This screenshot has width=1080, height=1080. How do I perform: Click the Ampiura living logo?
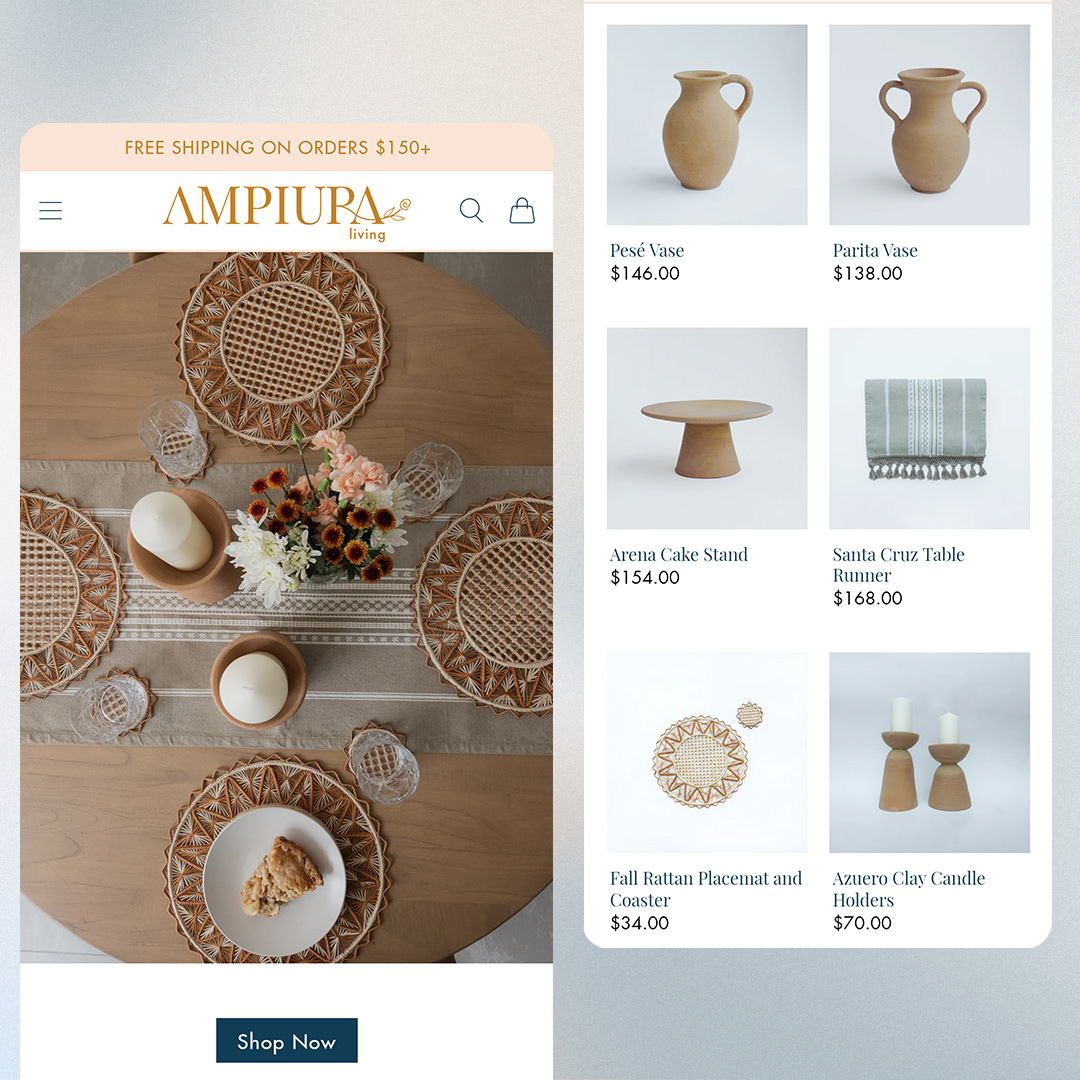[287, 213]
